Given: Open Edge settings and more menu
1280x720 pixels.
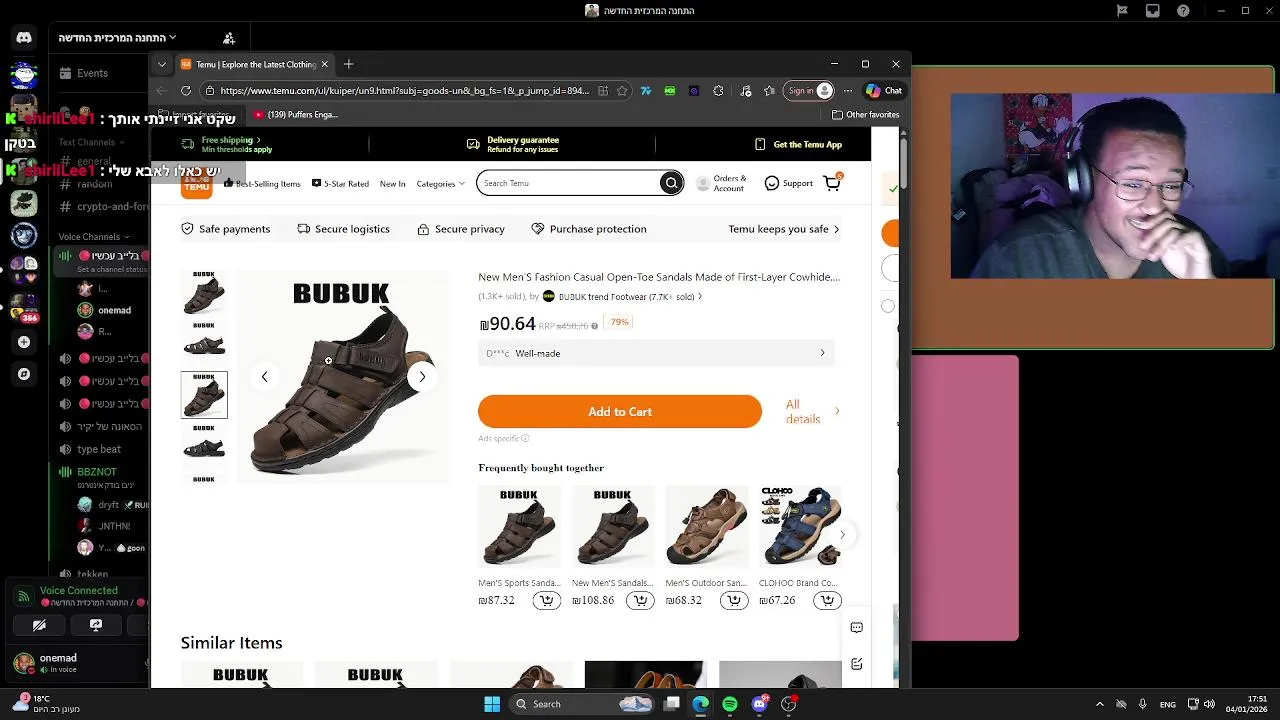Looking at the screenshot, I should pyautogui.click(x=848, y=90).
